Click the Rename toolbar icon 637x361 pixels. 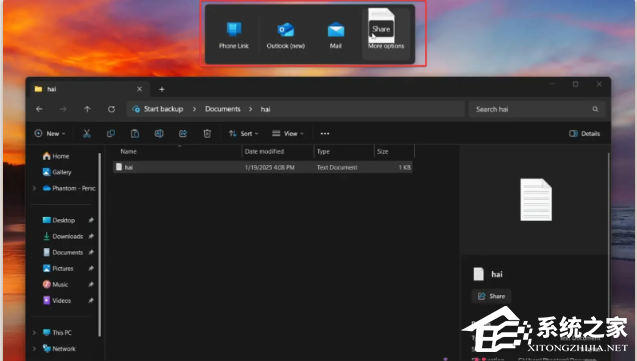tap(159, 134)
